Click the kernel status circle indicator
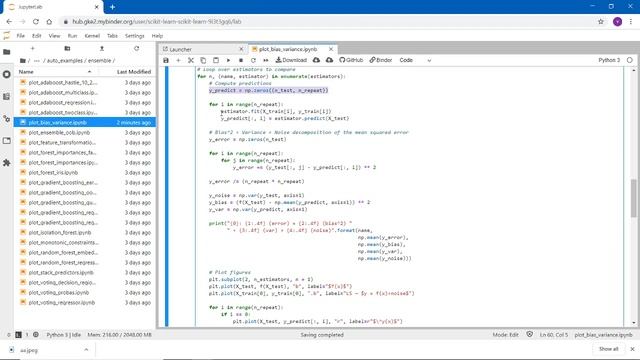 click(x=630, y=60)
